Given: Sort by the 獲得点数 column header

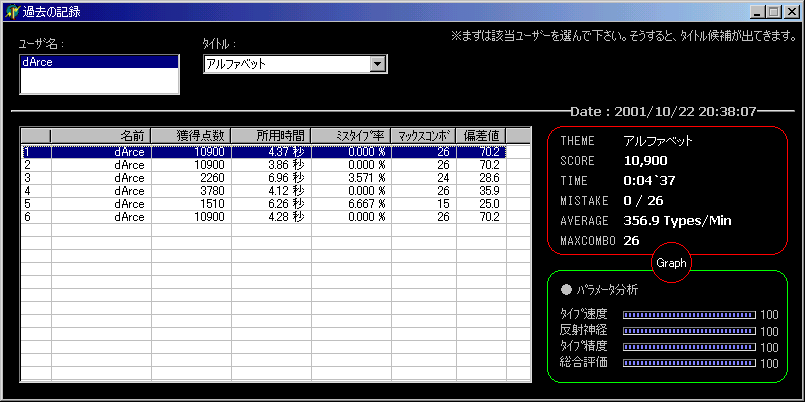Looking at the screenshot, I should coord(190,135).
